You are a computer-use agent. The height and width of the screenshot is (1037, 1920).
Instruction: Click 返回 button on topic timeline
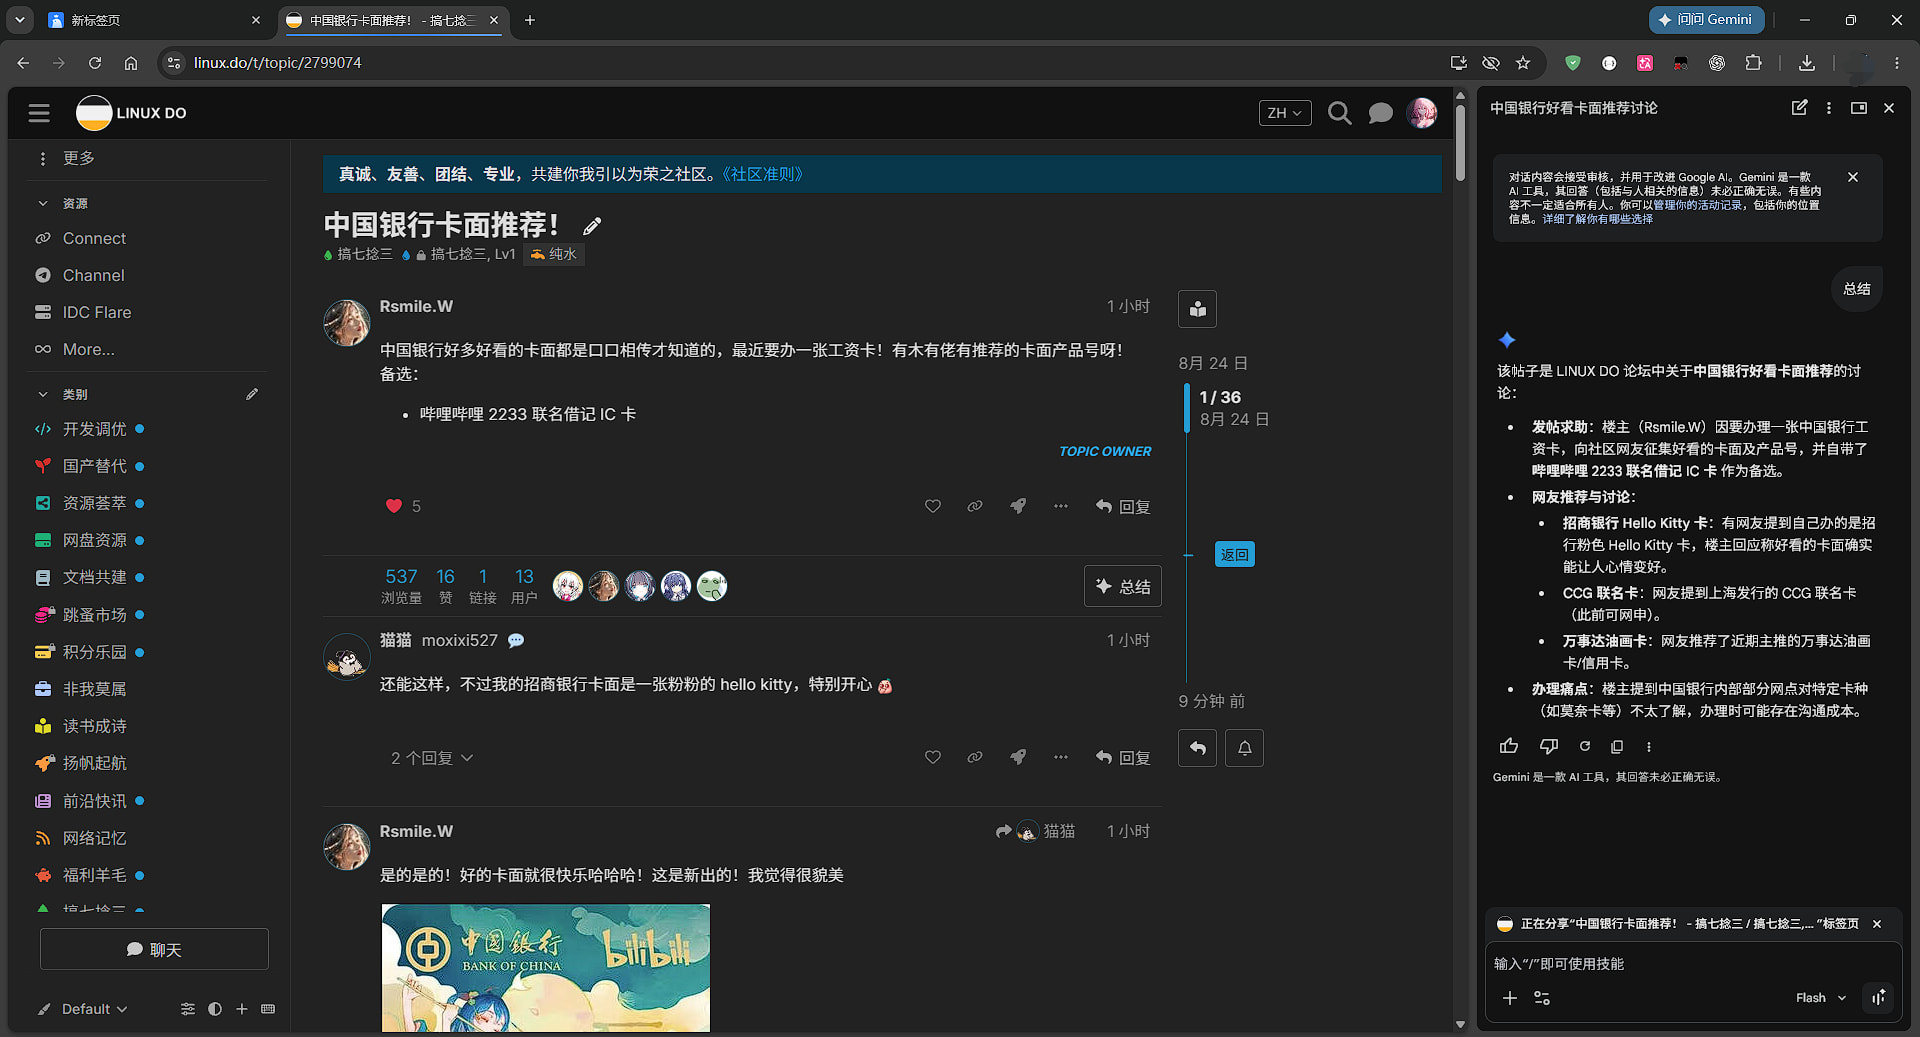tap(1235, 554)
